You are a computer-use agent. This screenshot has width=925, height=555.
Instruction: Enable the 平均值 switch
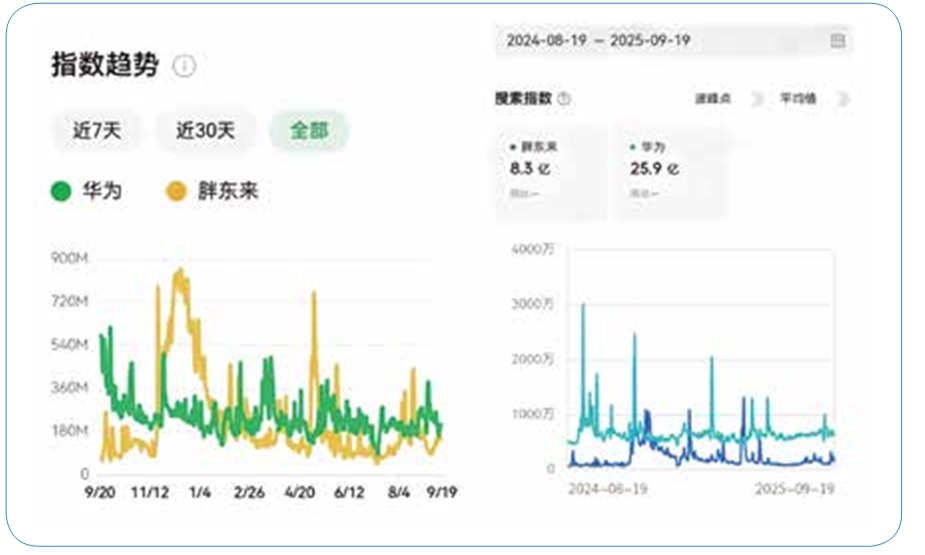pos(841,98)
